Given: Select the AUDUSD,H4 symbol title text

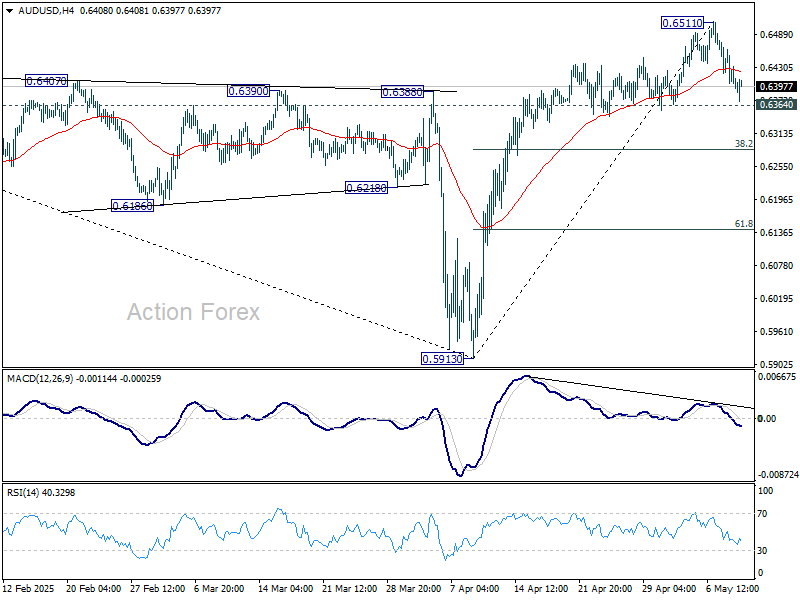Looking at the screenshot, I should click(46, 11).
